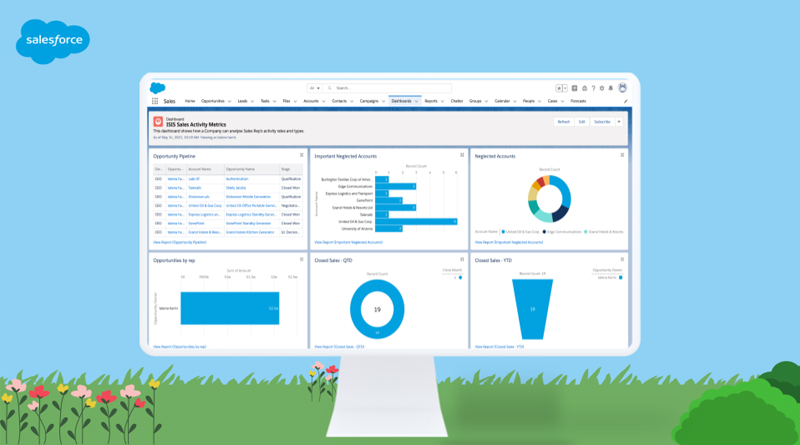Open the Favorites star icon

coord(559,88)
